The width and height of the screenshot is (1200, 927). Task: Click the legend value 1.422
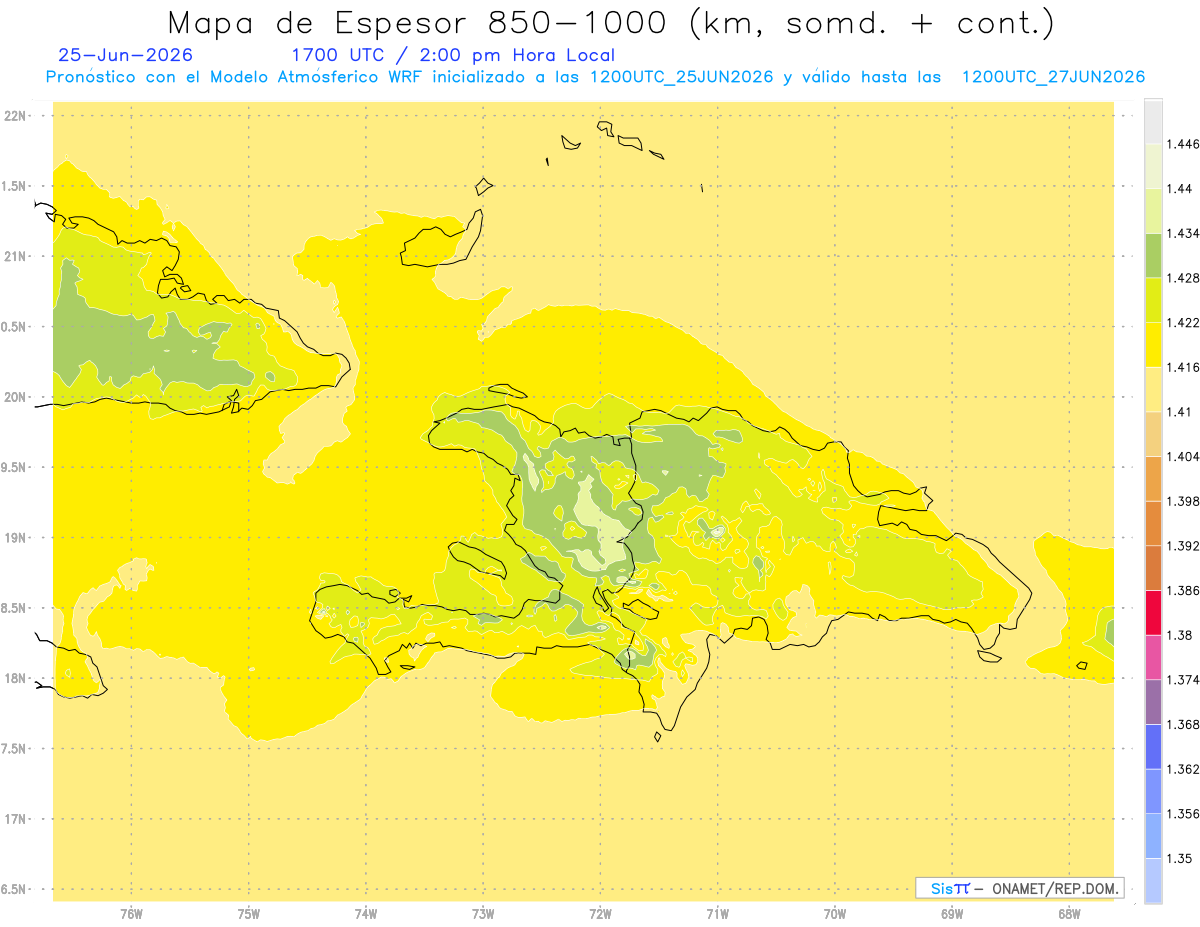[x=1183, y=322]
